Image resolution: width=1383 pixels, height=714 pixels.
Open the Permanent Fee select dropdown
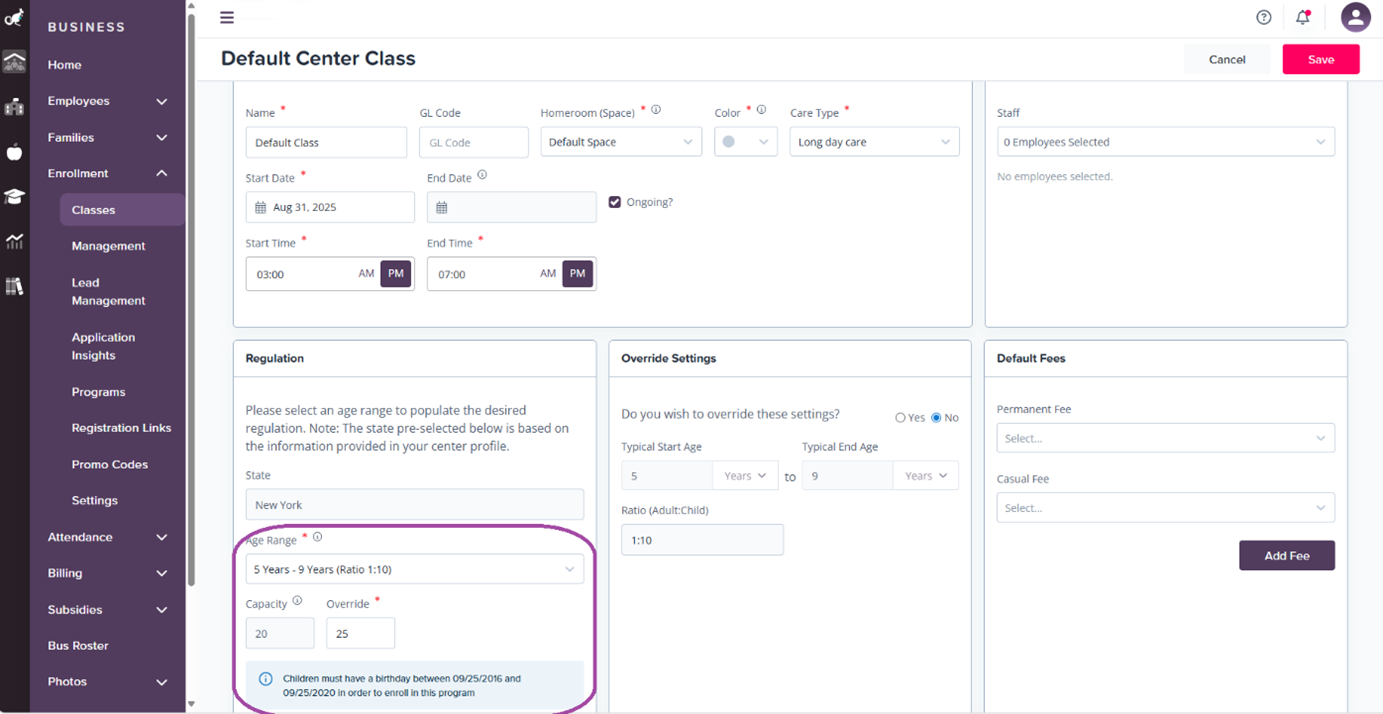click(x=1164, y=437)
